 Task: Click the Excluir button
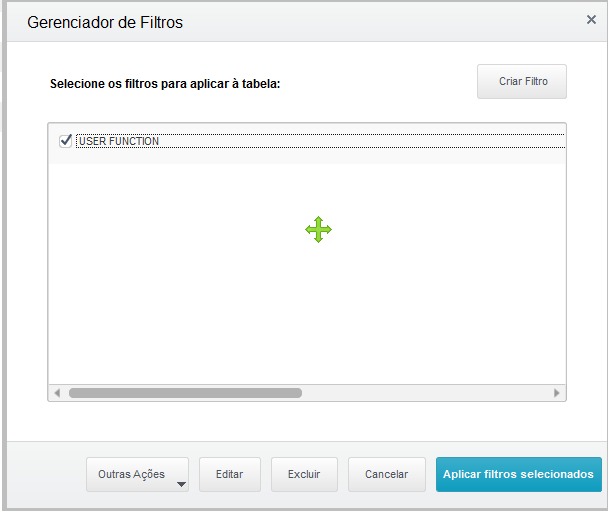point(304,474)
